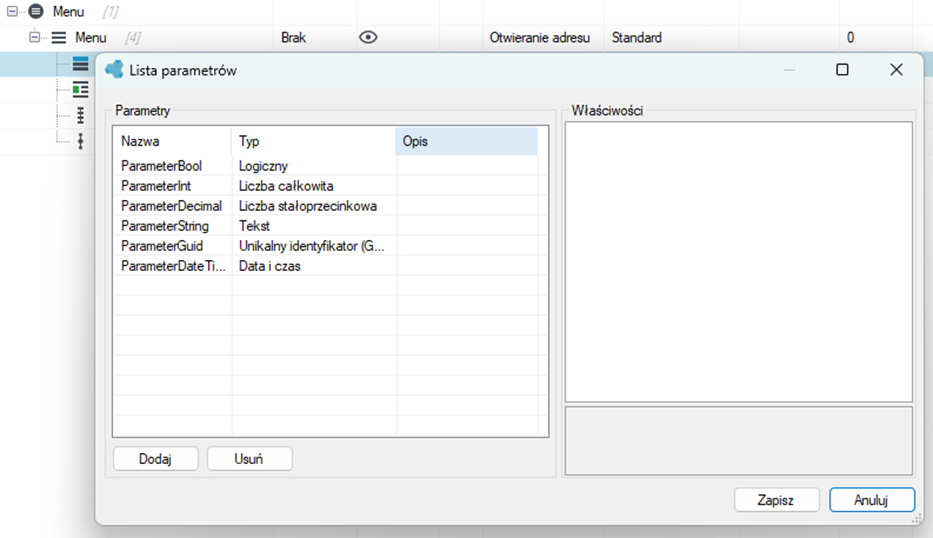Click the round Menu root node icon
Viewport: 933px width, 538px height.
(36, 11)
